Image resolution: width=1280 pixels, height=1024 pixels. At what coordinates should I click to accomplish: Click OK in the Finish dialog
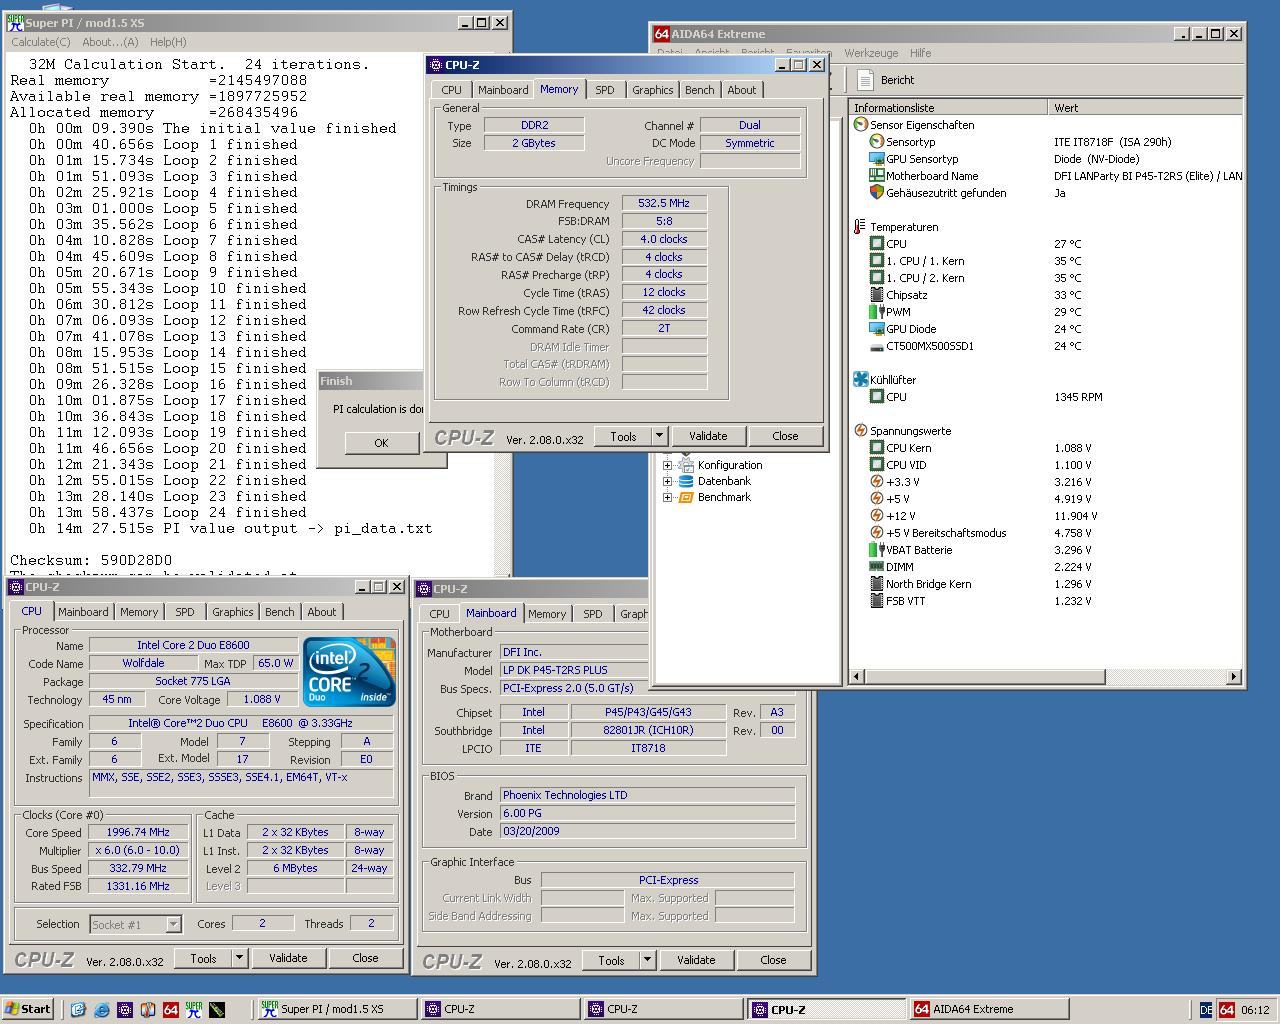click(x=381, y=443)
